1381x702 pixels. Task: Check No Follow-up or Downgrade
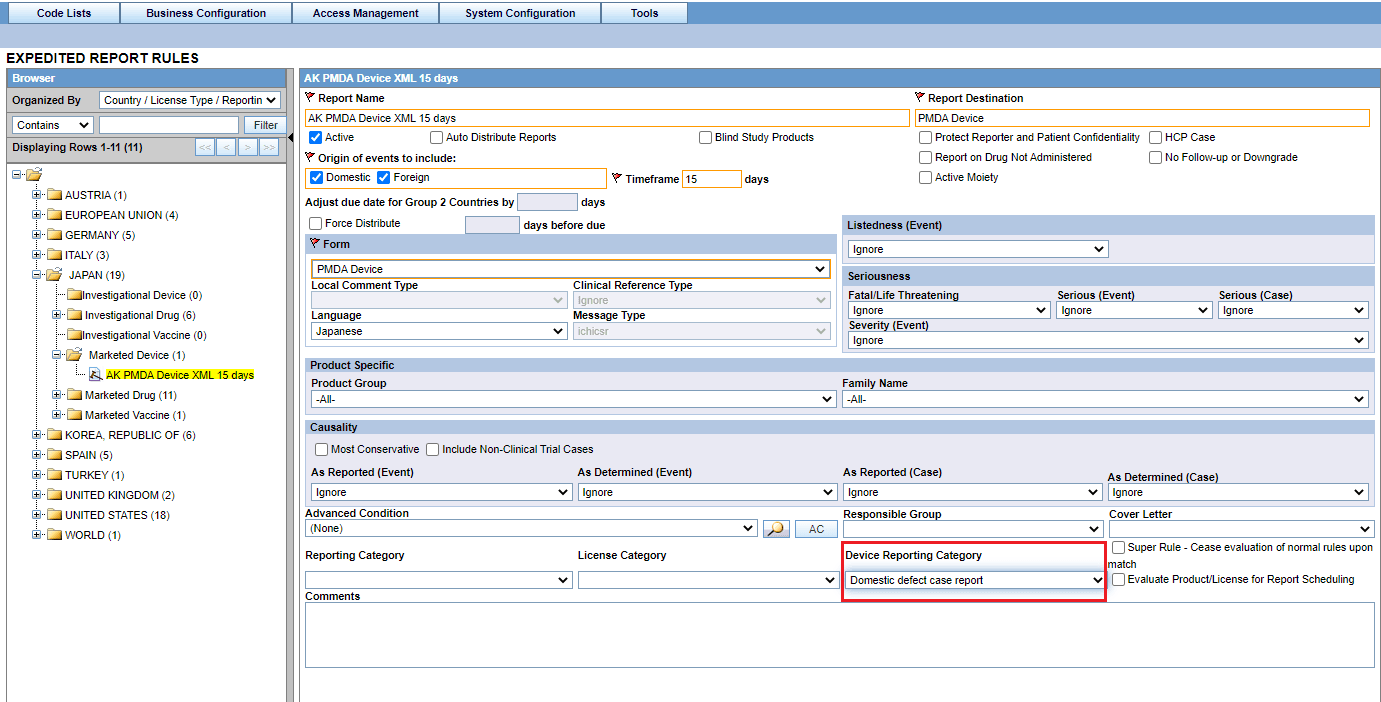[1156, 157]
